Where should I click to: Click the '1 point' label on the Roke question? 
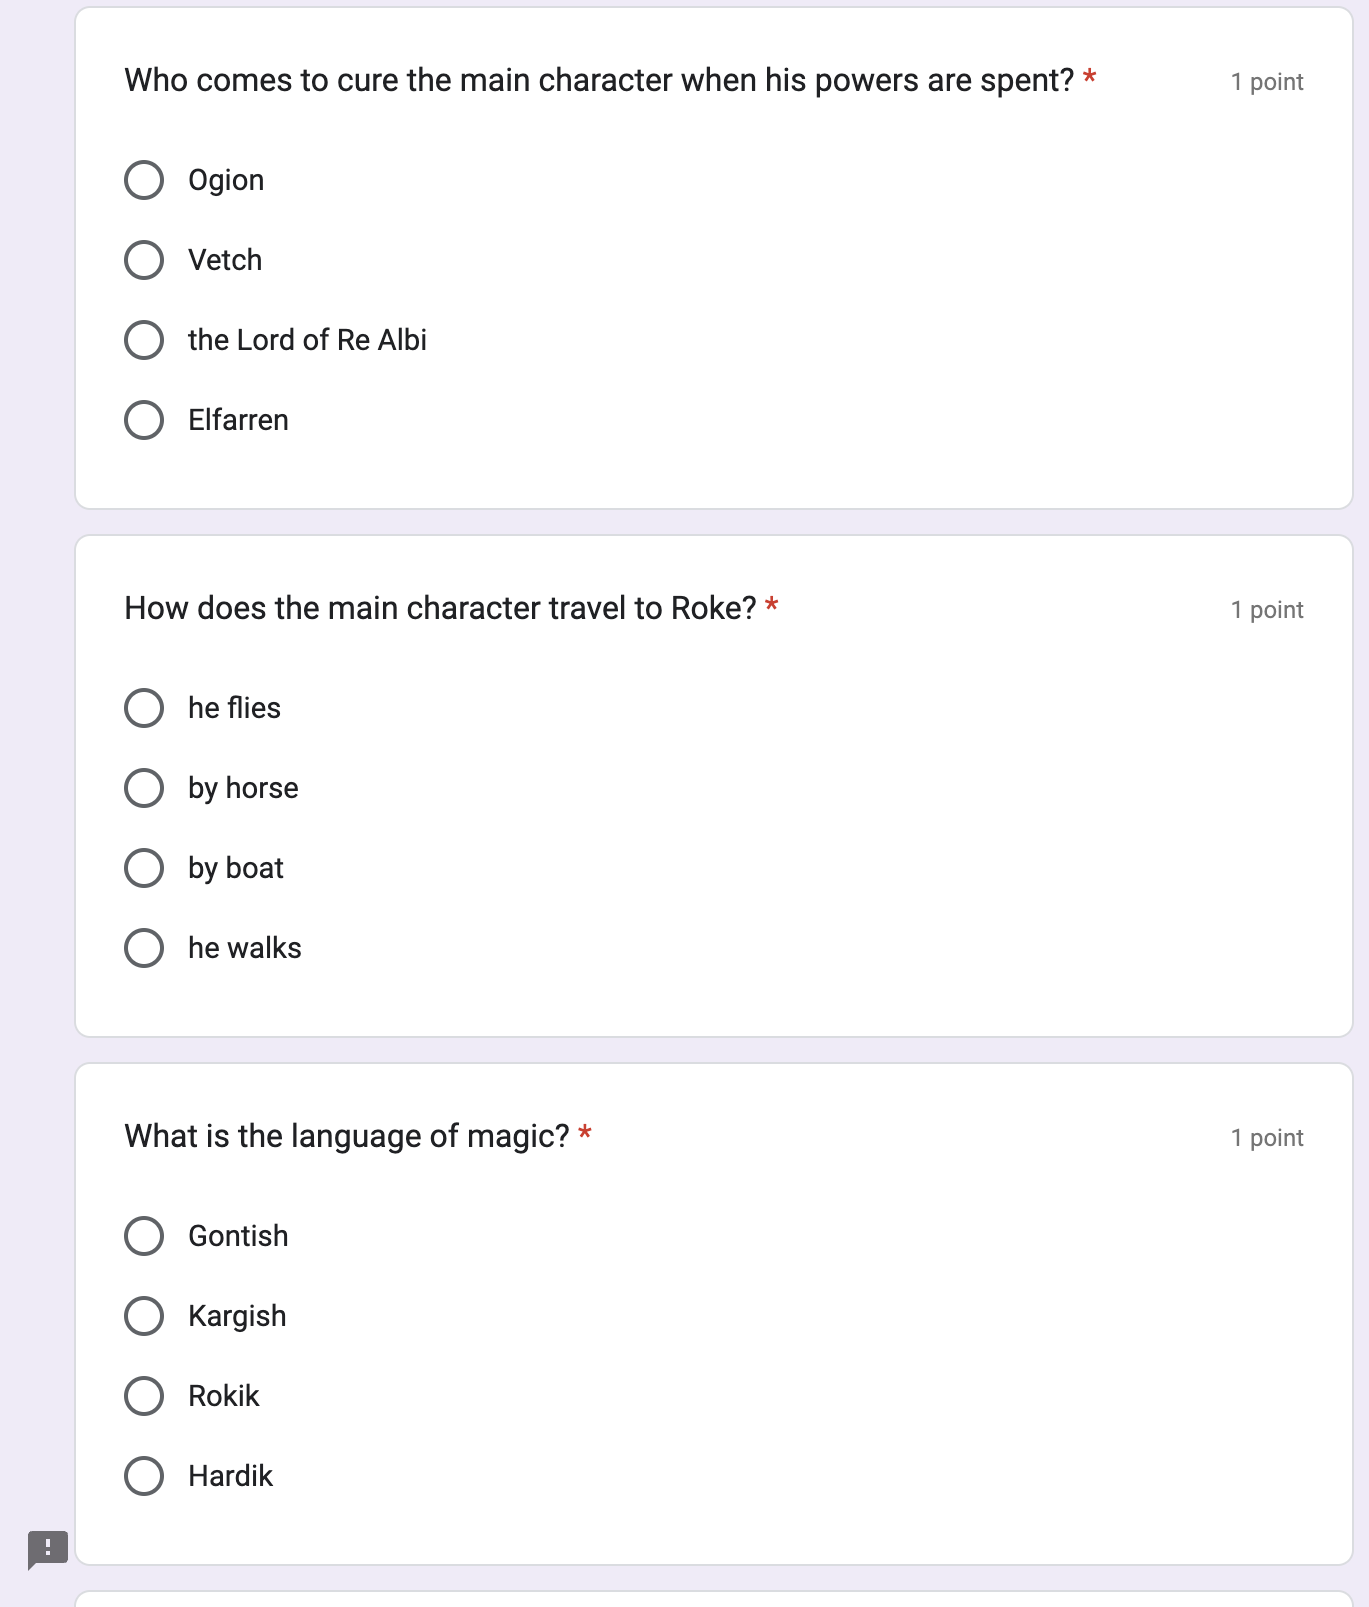1266,609
